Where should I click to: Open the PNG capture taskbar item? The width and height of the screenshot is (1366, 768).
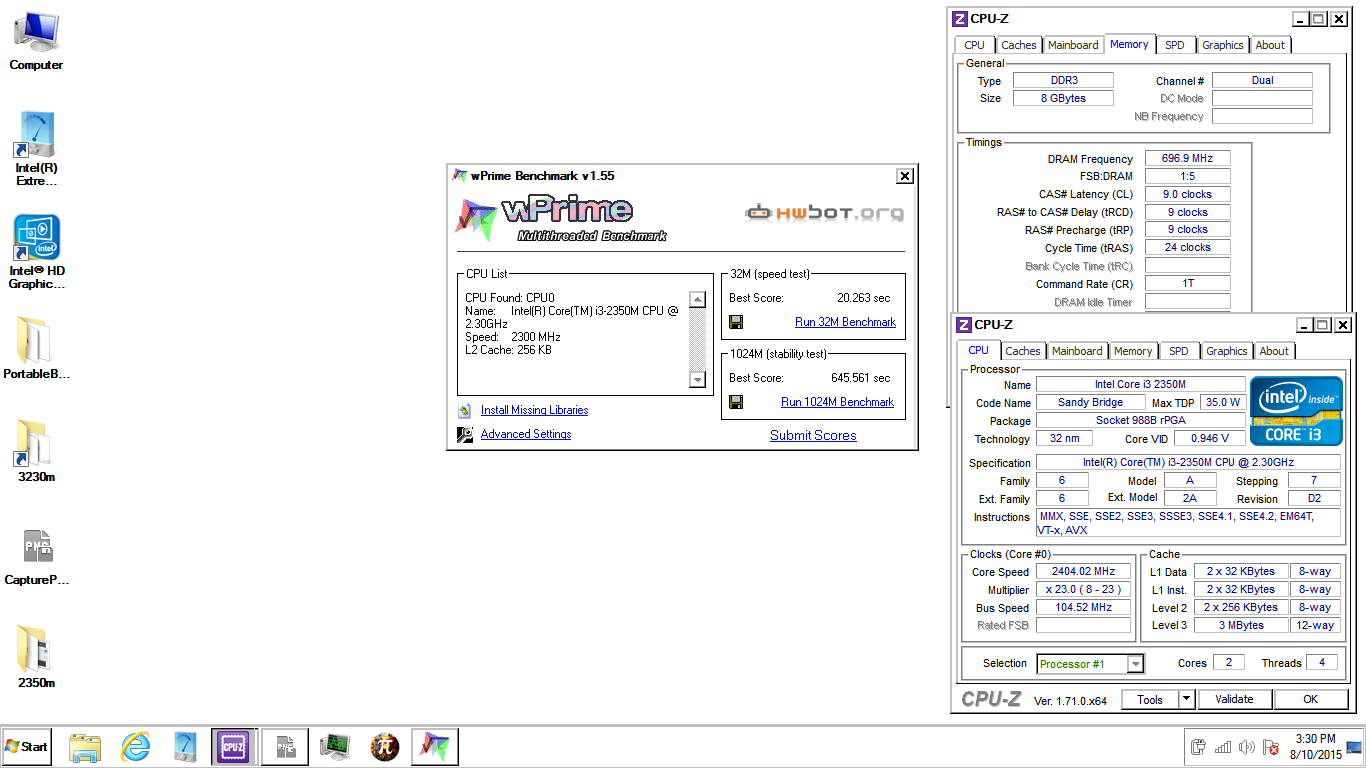pos(284,746)
